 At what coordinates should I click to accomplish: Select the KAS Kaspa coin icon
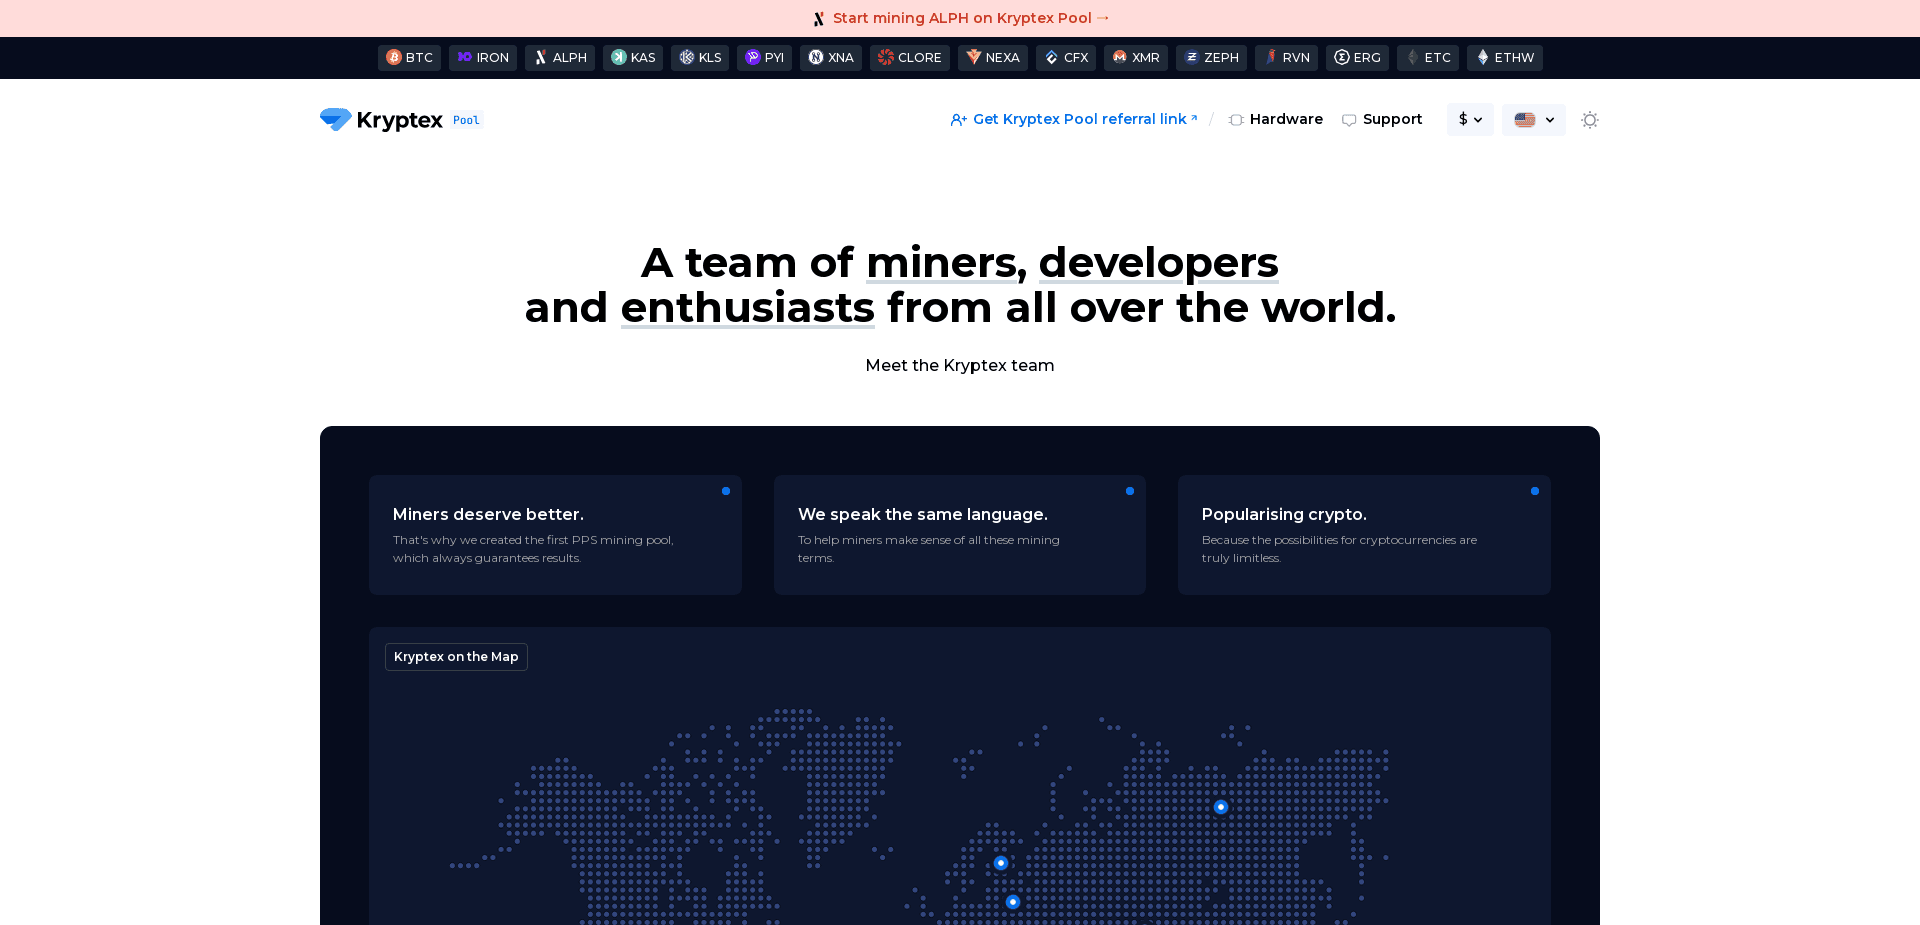click(x=618, y=58)
